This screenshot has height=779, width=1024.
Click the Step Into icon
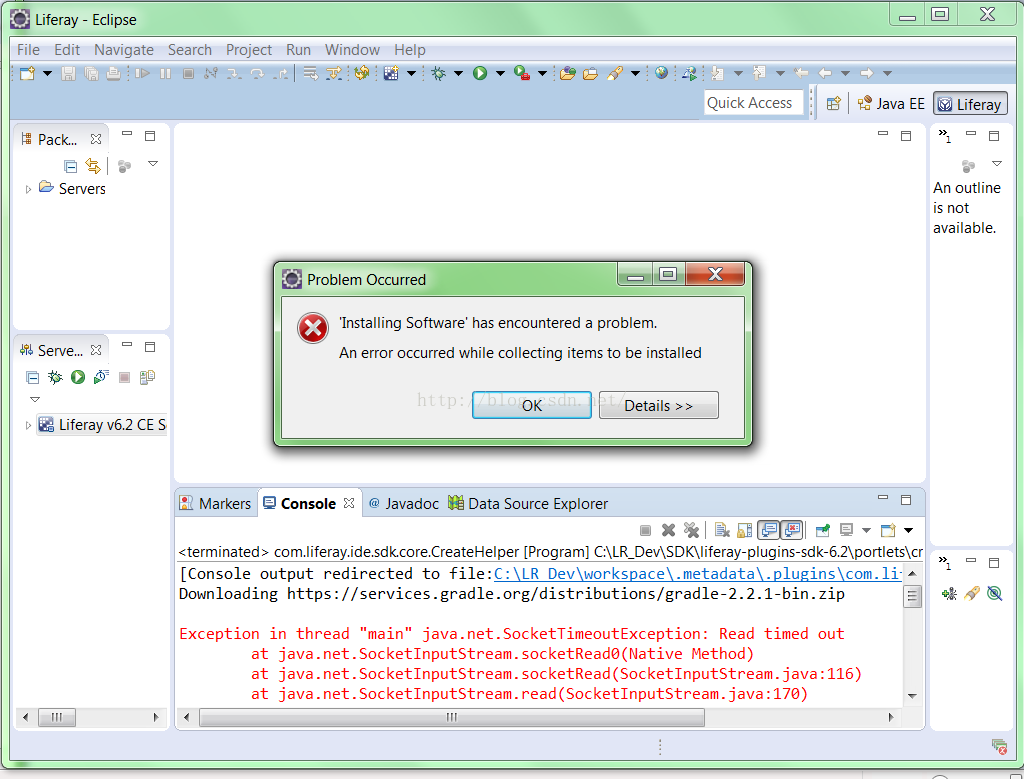coord(234,73)
